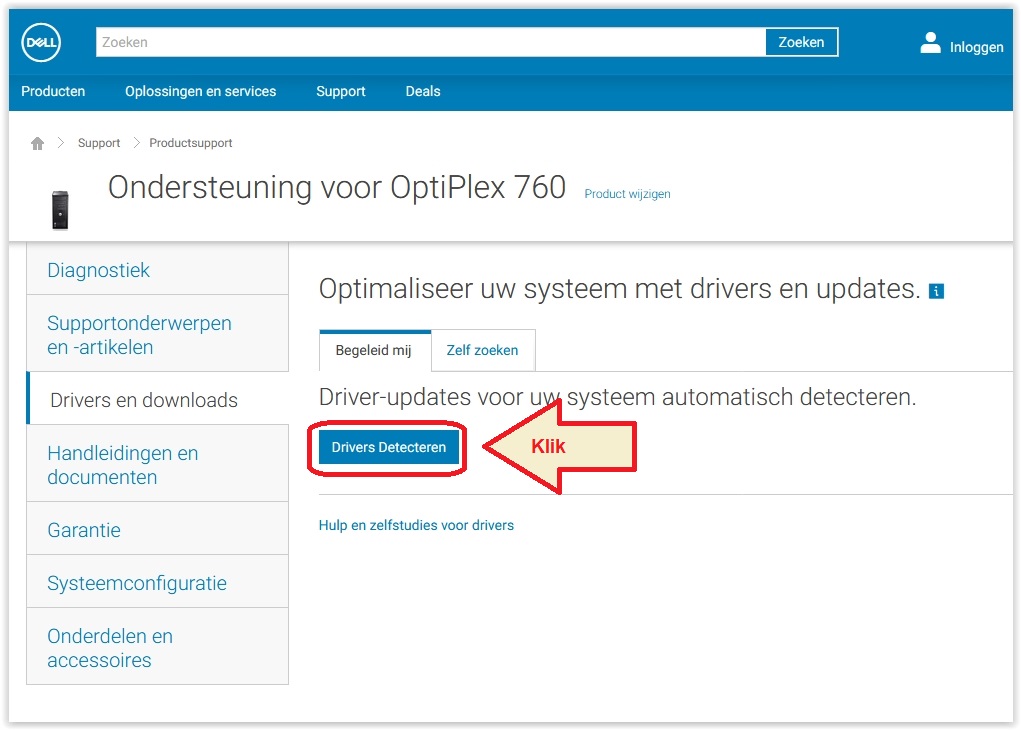Switch to the Zelf zoeken tab

tap(483, 350)
